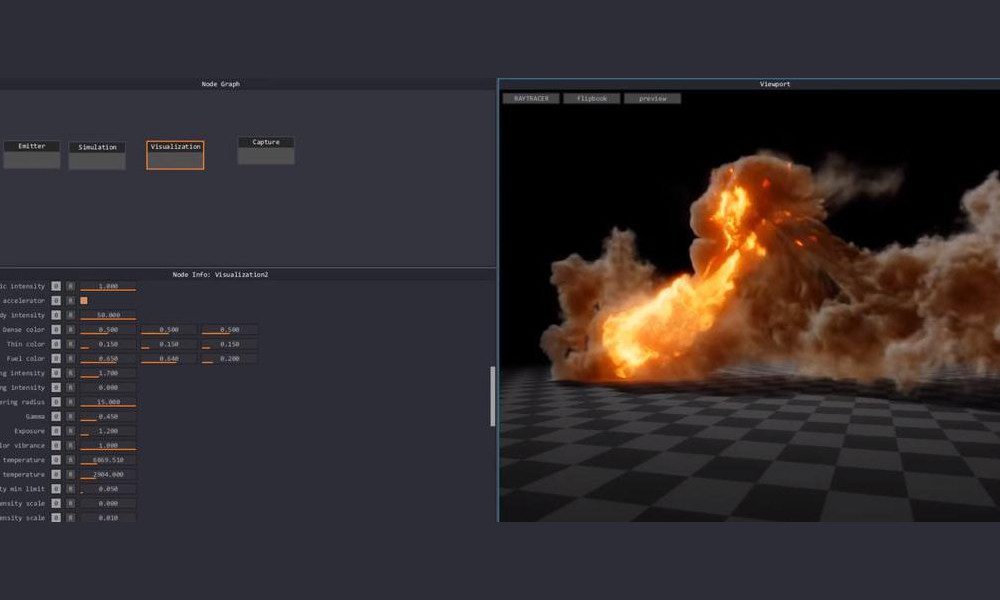Click the left small button for Fuel color
Image resolution: width=1000 pixels, height=600 pixels.
tap(56, 359)
